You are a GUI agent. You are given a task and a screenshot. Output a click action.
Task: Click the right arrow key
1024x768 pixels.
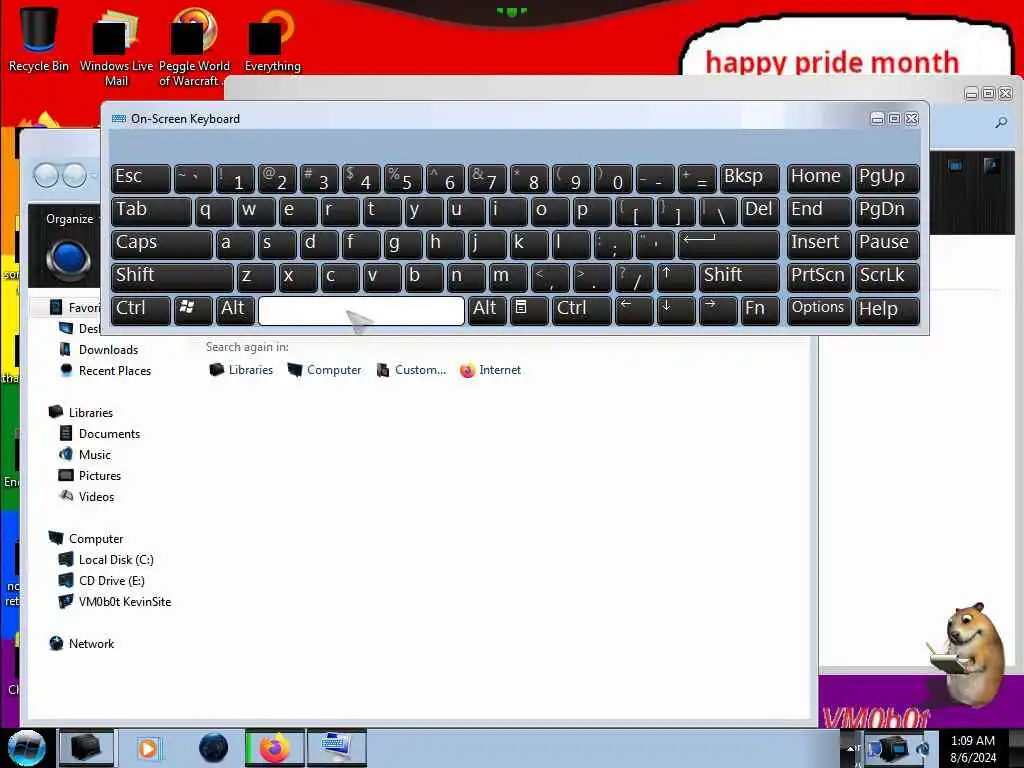coord(718,310)
